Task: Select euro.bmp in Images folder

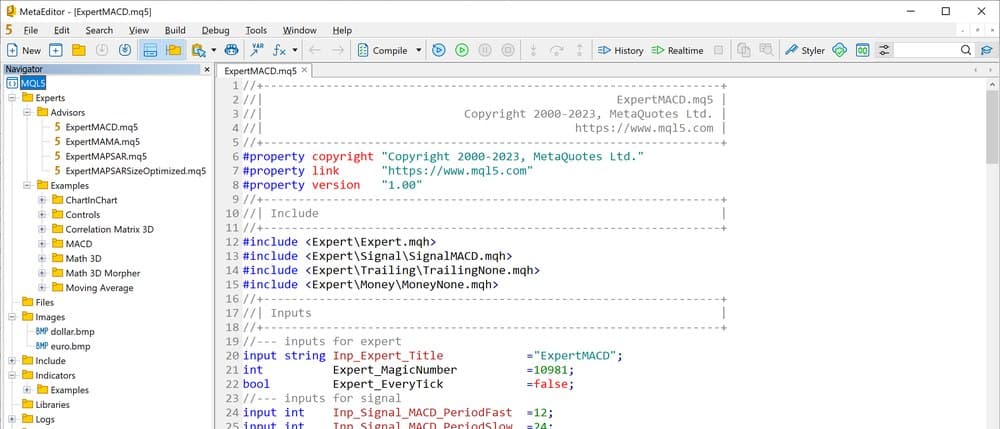Action: 70,346
